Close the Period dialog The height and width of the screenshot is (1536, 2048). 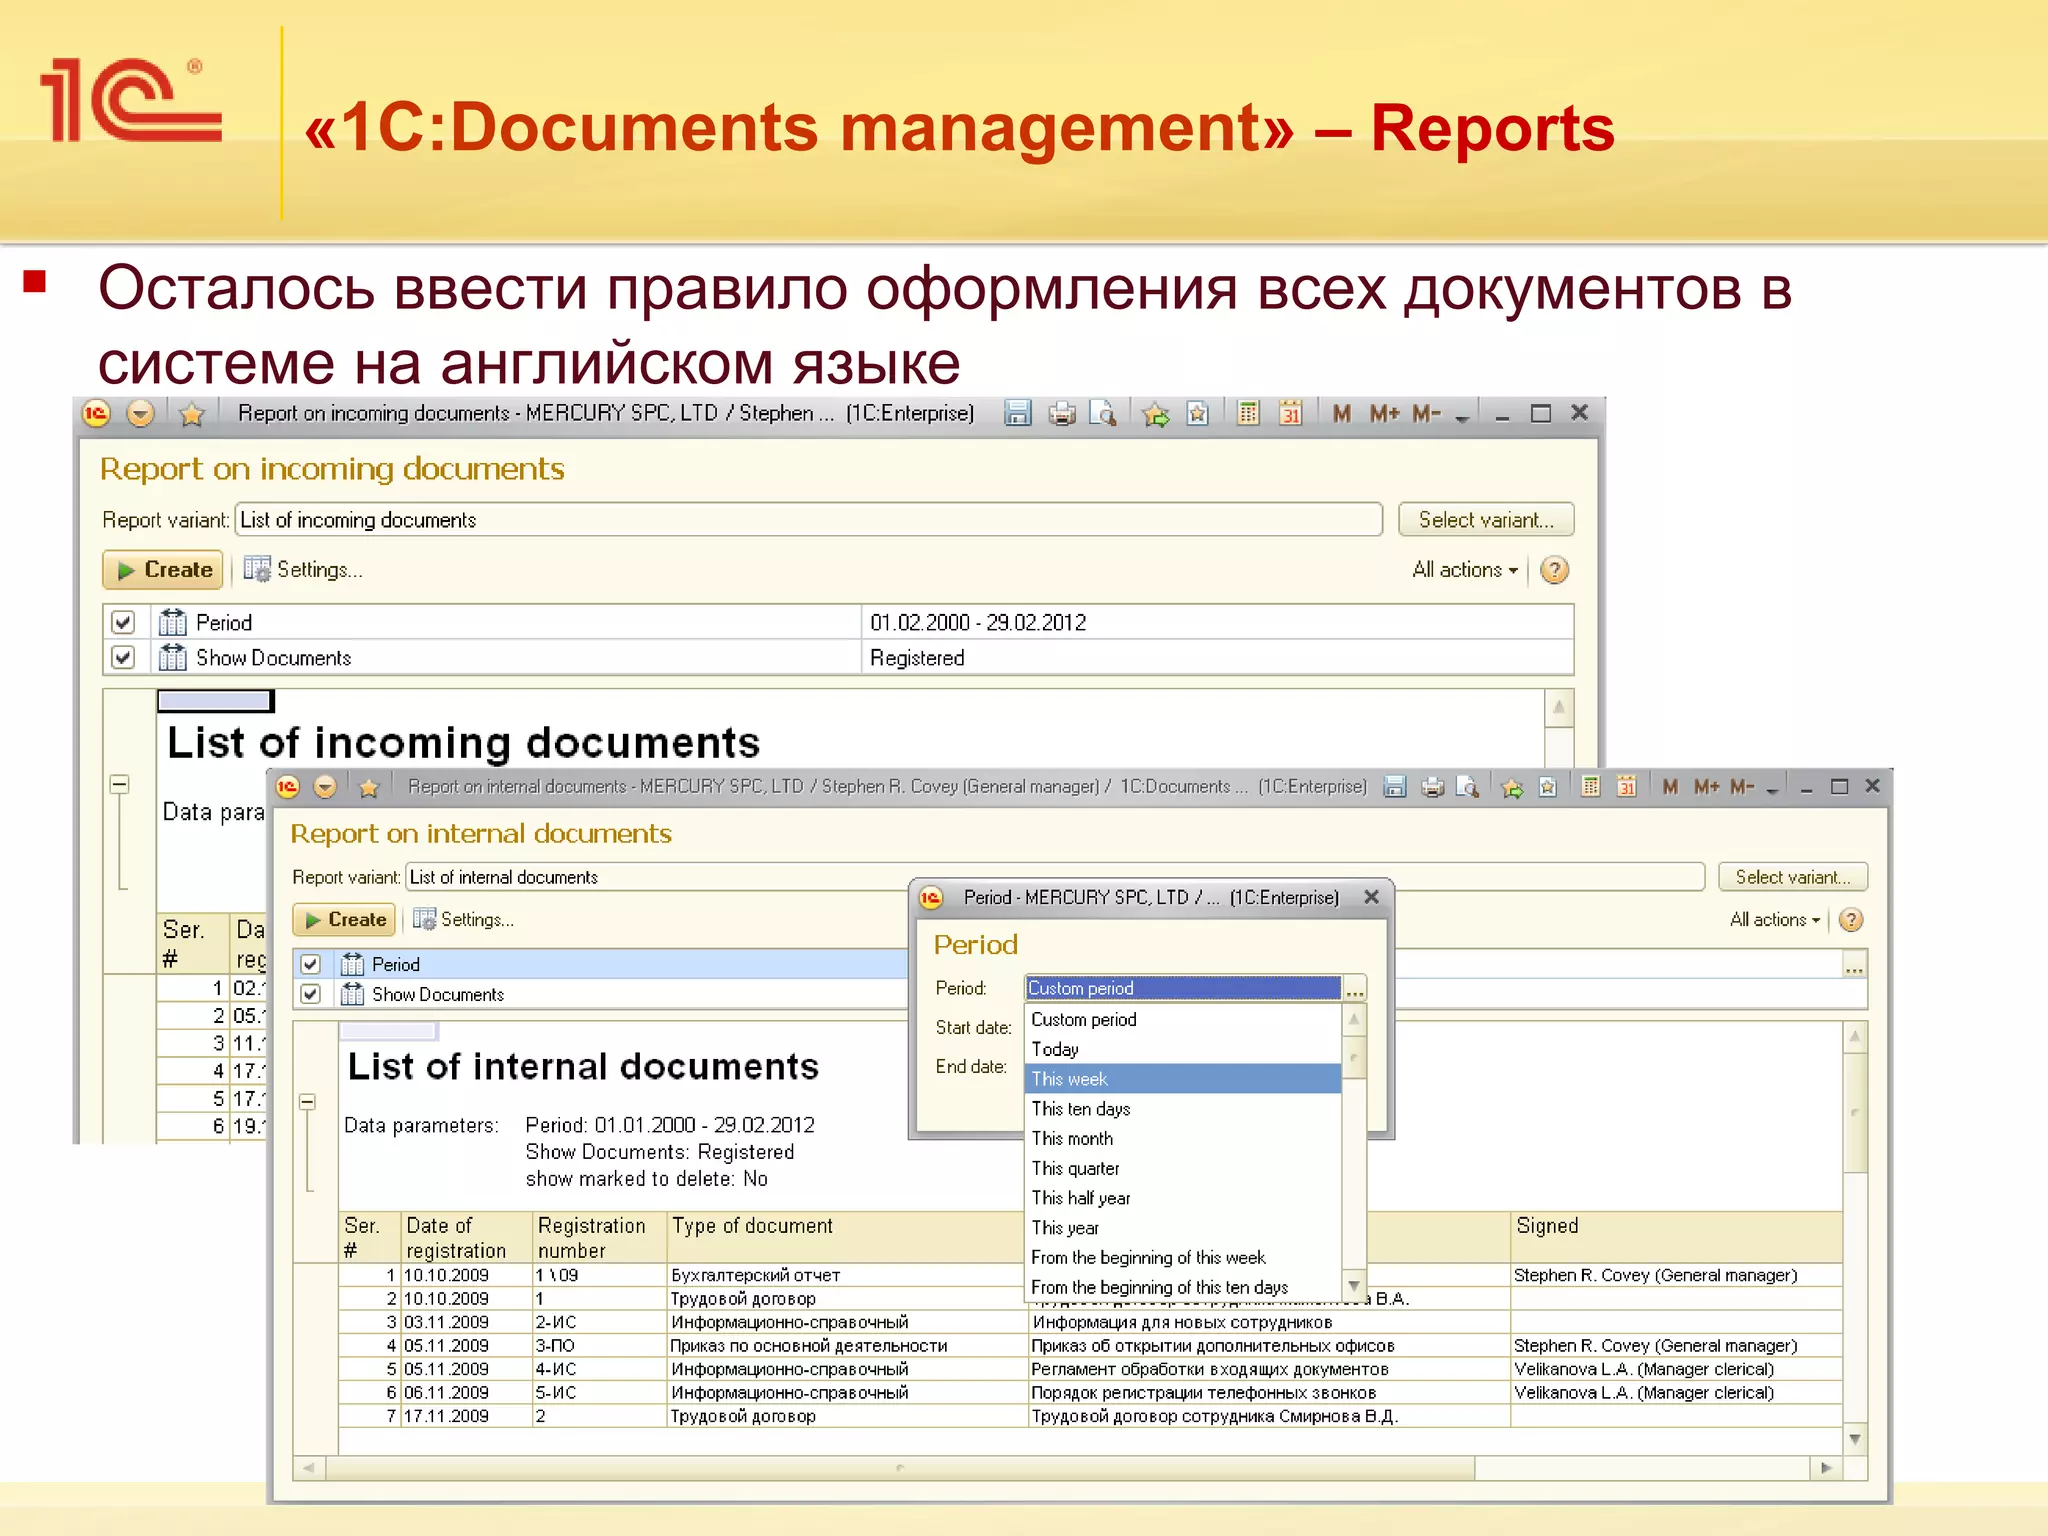click(x=1372, y=897)
